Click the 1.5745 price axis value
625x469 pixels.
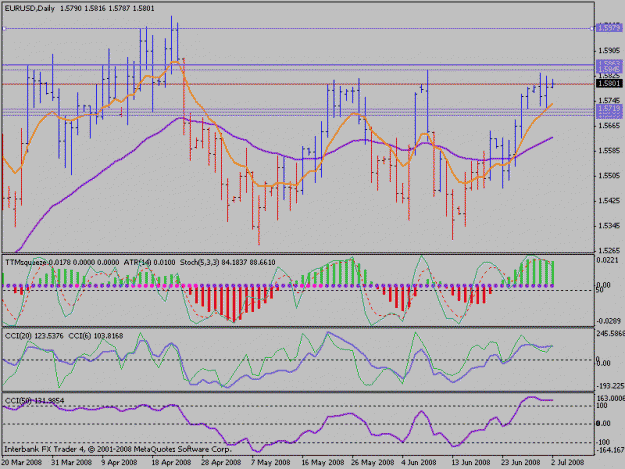click(609, 100)
